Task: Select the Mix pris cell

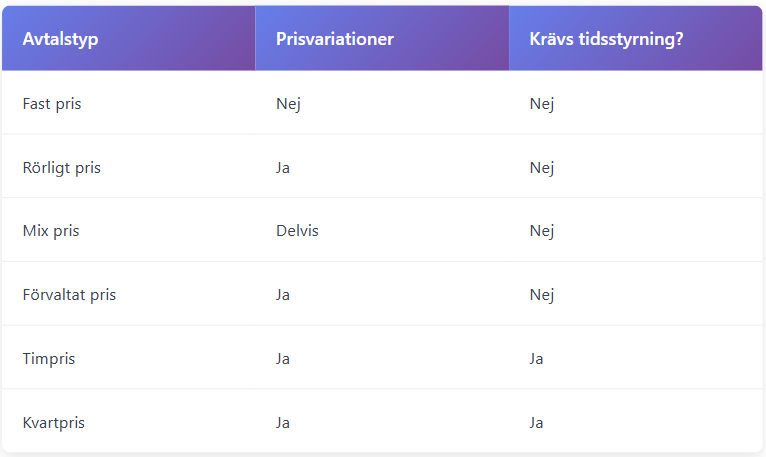Action: [x=51, y=231]
